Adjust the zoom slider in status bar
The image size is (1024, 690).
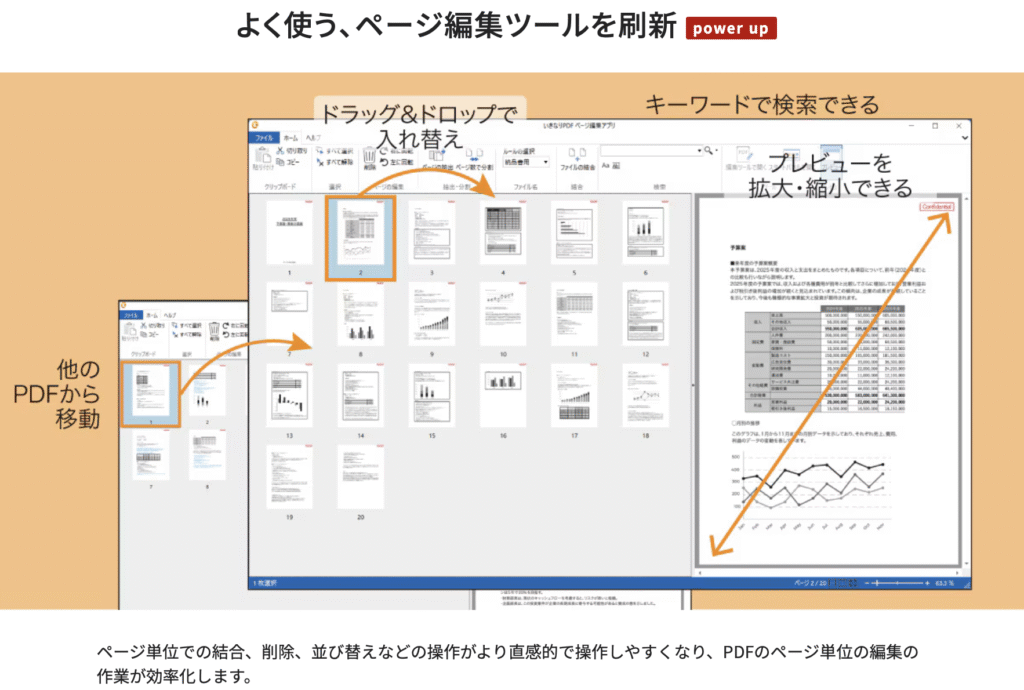pyautogui.click(x=897, y=583)
